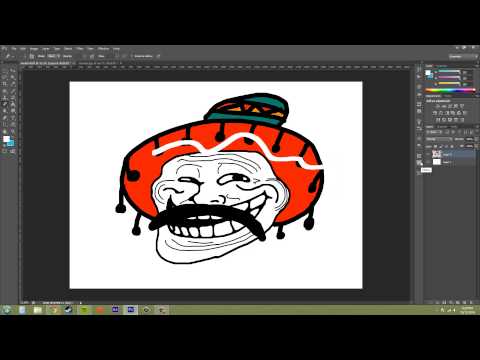Open the Layer menu
This screenshot has height=360, width=480.
coord(45,49)
